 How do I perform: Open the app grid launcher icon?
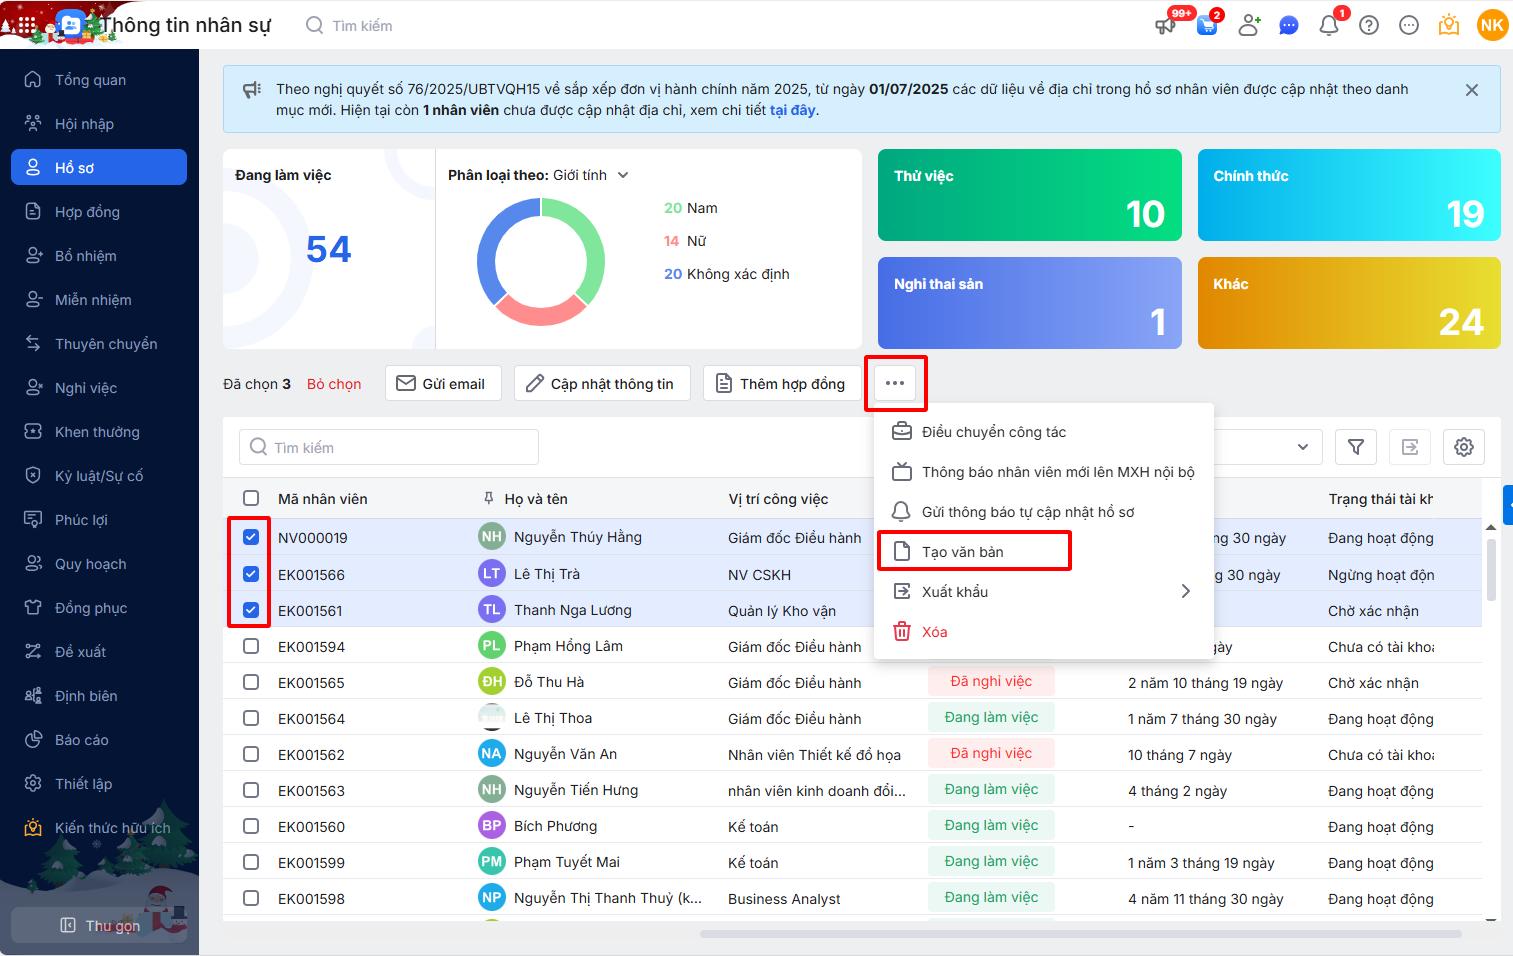click(x=27, y=25)
